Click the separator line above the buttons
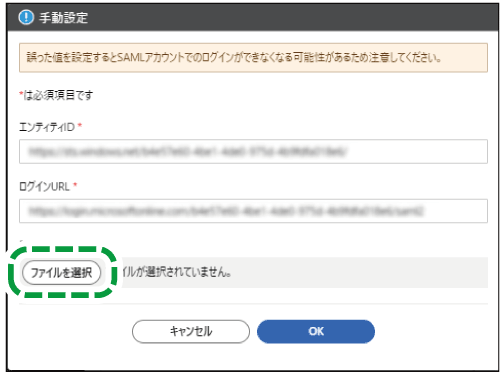This screenshot has height=375, width=500. [x=253, y=304]
